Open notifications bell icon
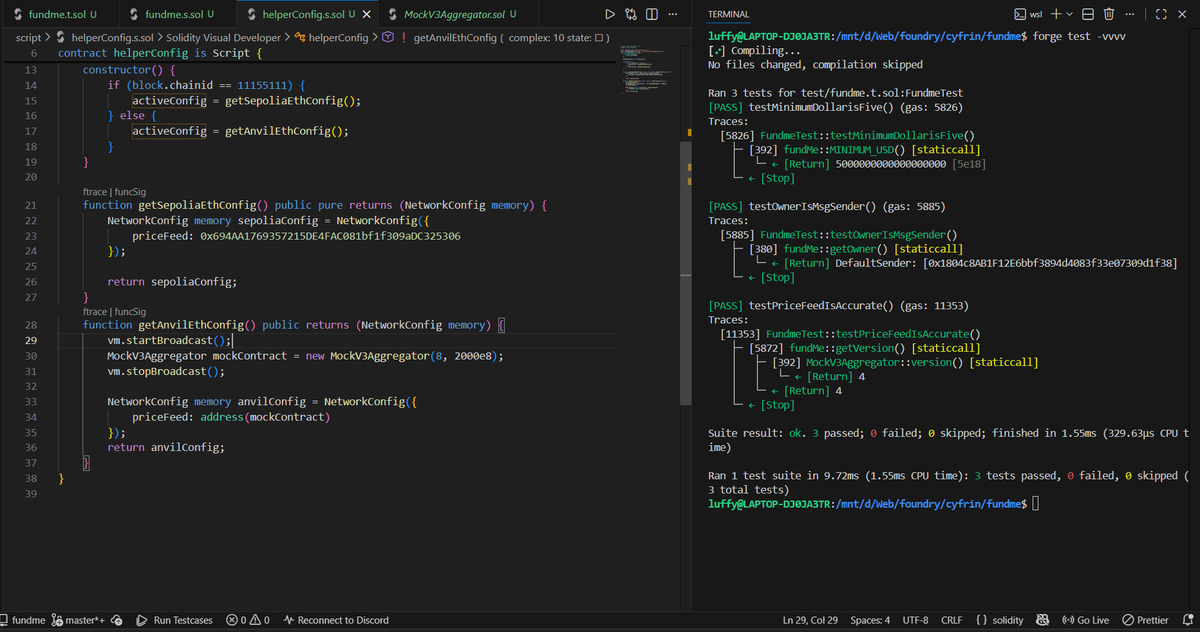 click(x=1188, y=620)
